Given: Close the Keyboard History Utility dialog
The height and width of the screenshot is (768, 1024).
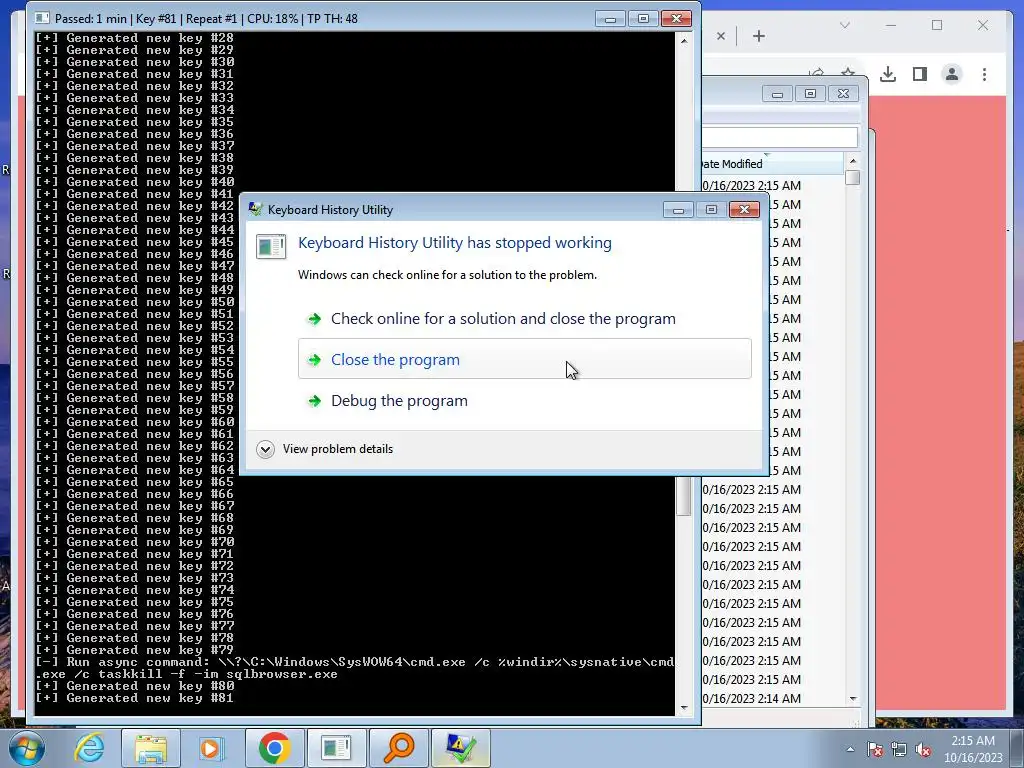Looking at the screenshot, I should 744,210.
